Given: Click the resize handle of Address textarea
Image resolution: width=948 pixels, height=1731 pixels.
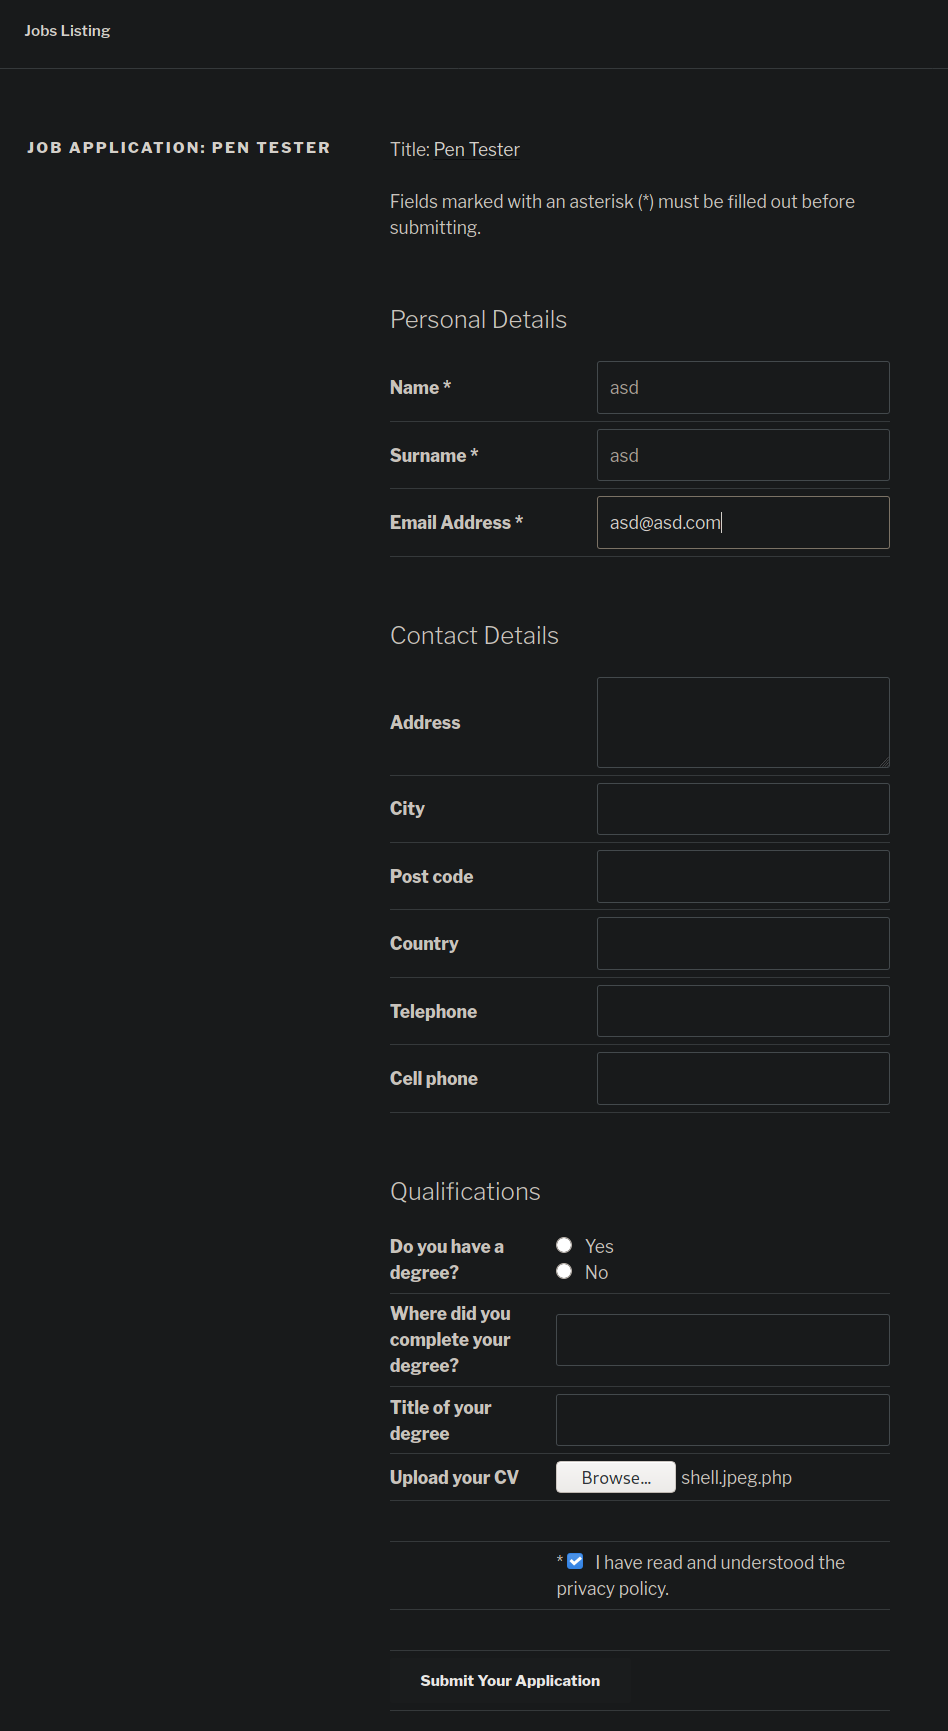Looking at the screenshot, I should point(884,762).
